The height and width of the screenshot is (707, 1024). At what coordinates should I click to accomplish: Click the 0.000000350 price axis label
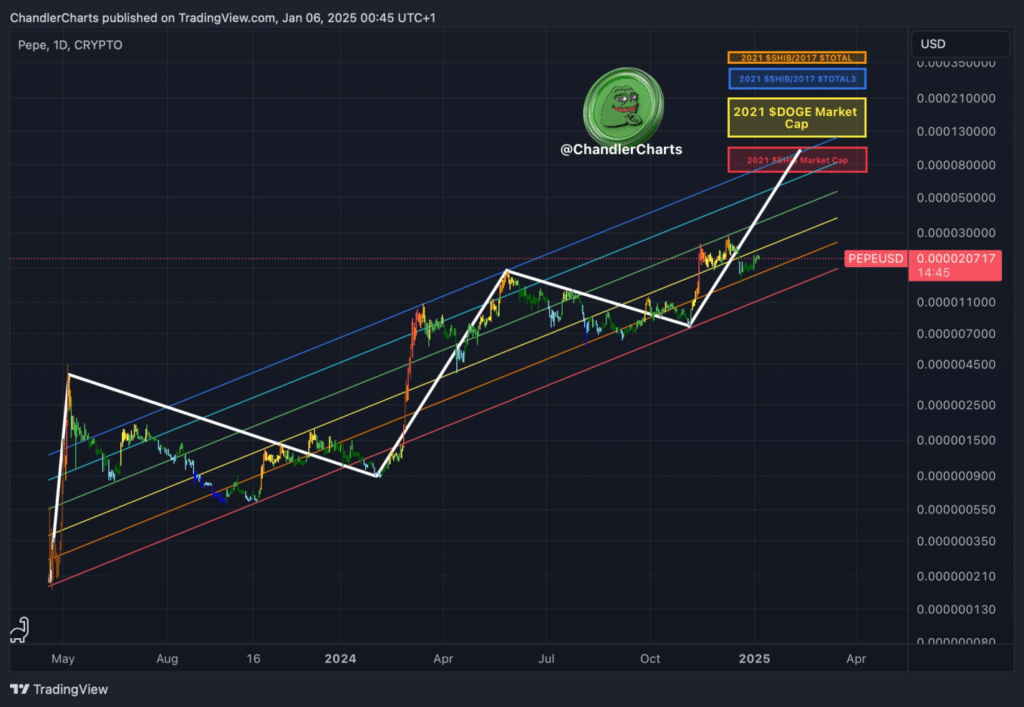click(x=956, y=541)
